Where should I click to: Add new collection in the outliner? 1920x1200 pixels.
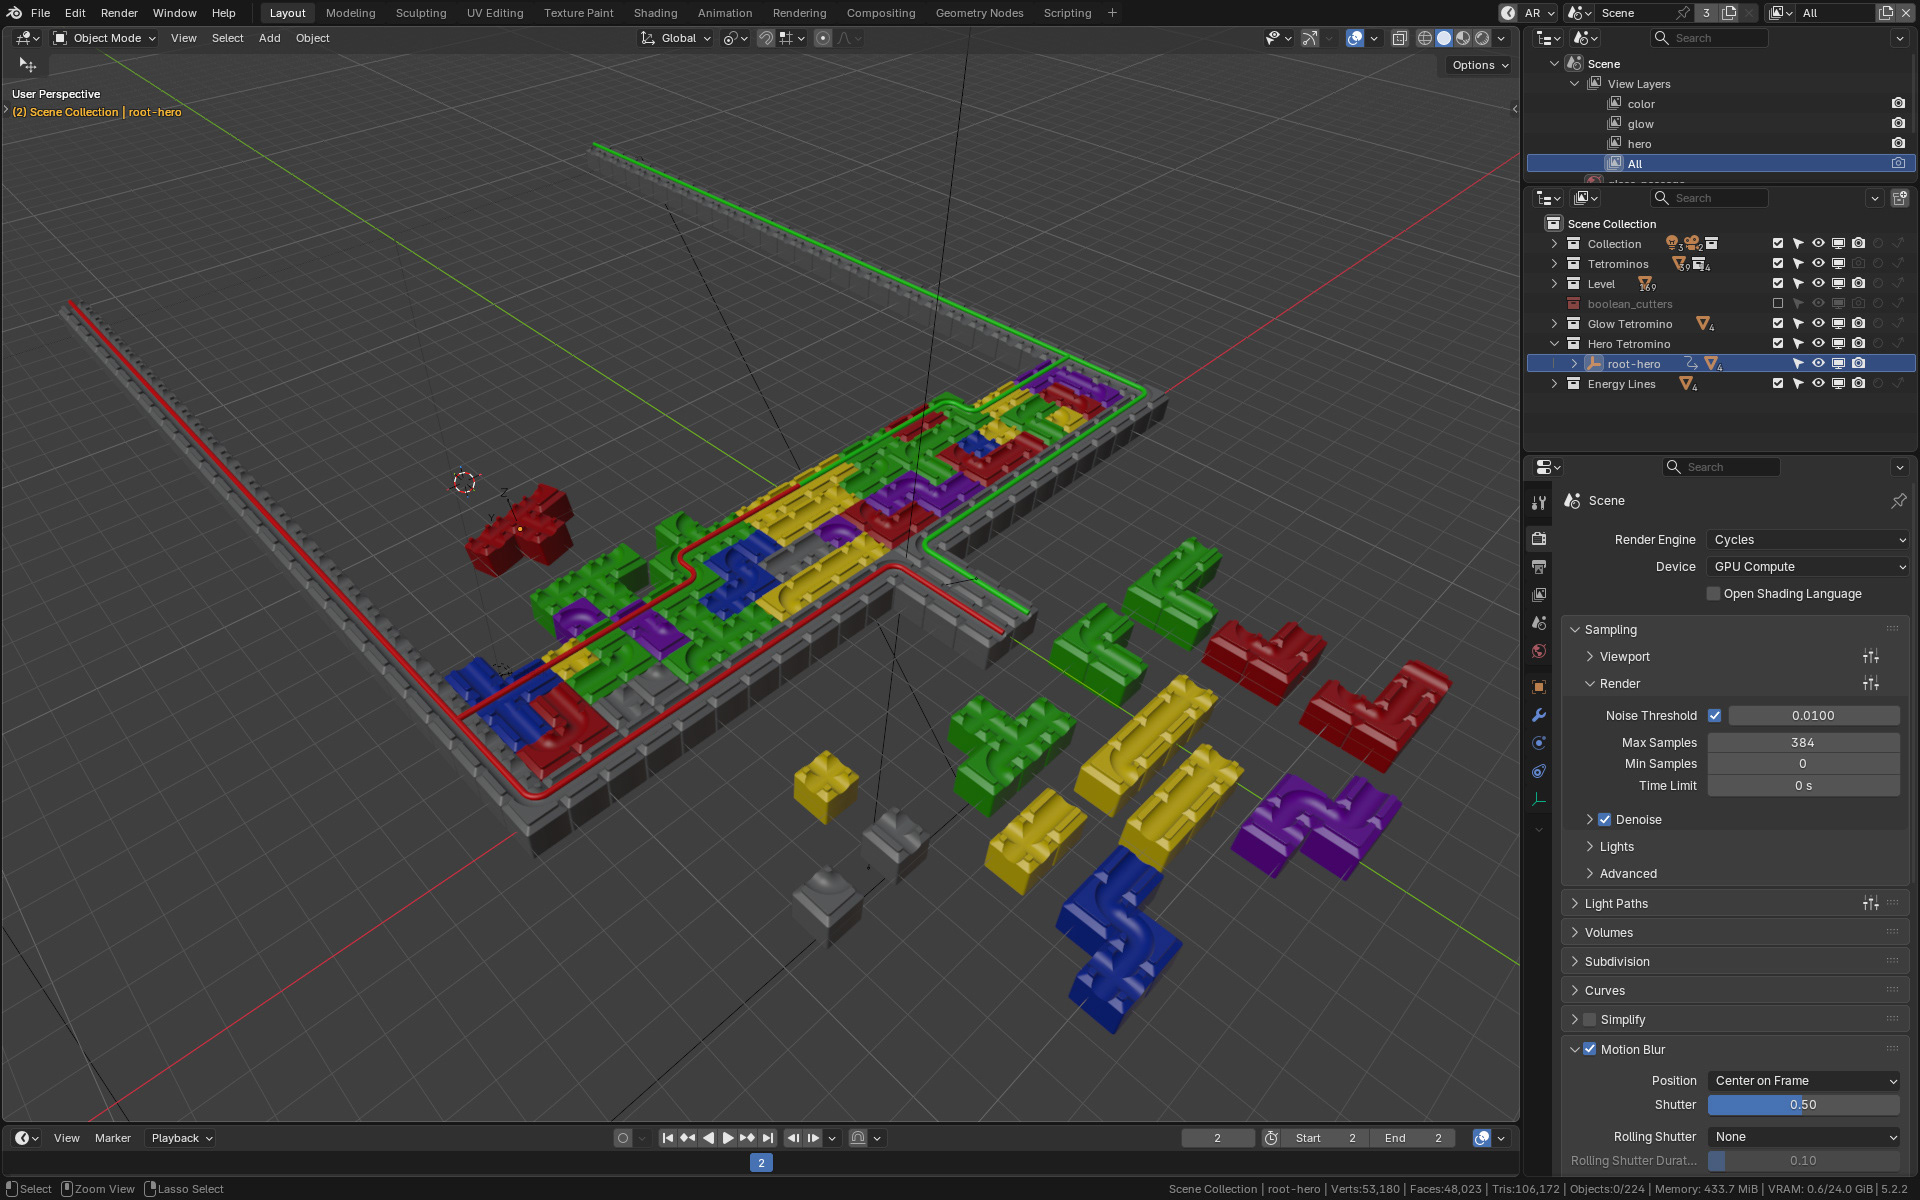pos(1900,198)
